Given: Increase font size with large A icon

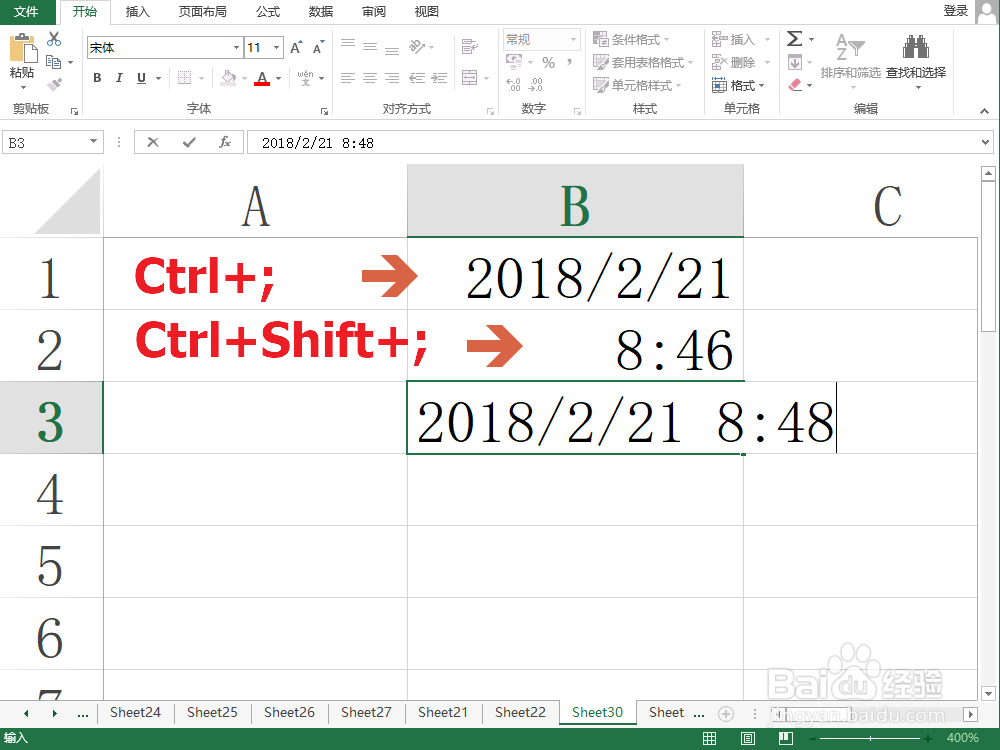Looking at the screenshot, I should click(x=295, y=47).
